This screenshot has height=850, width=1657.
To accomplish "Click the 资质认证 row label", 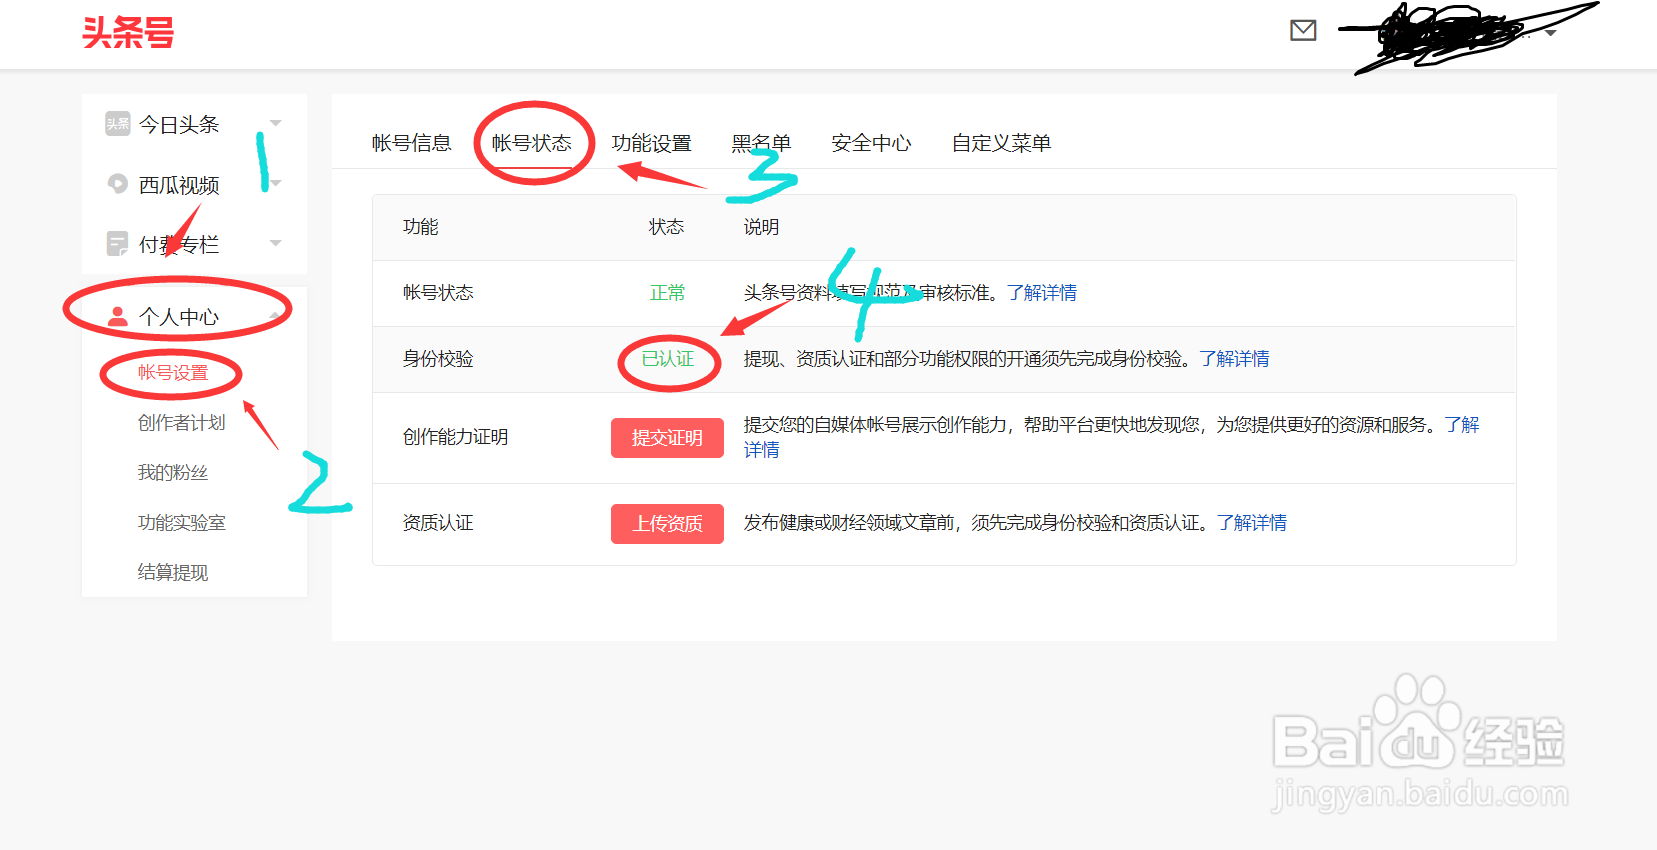I will tap(438, 523).
